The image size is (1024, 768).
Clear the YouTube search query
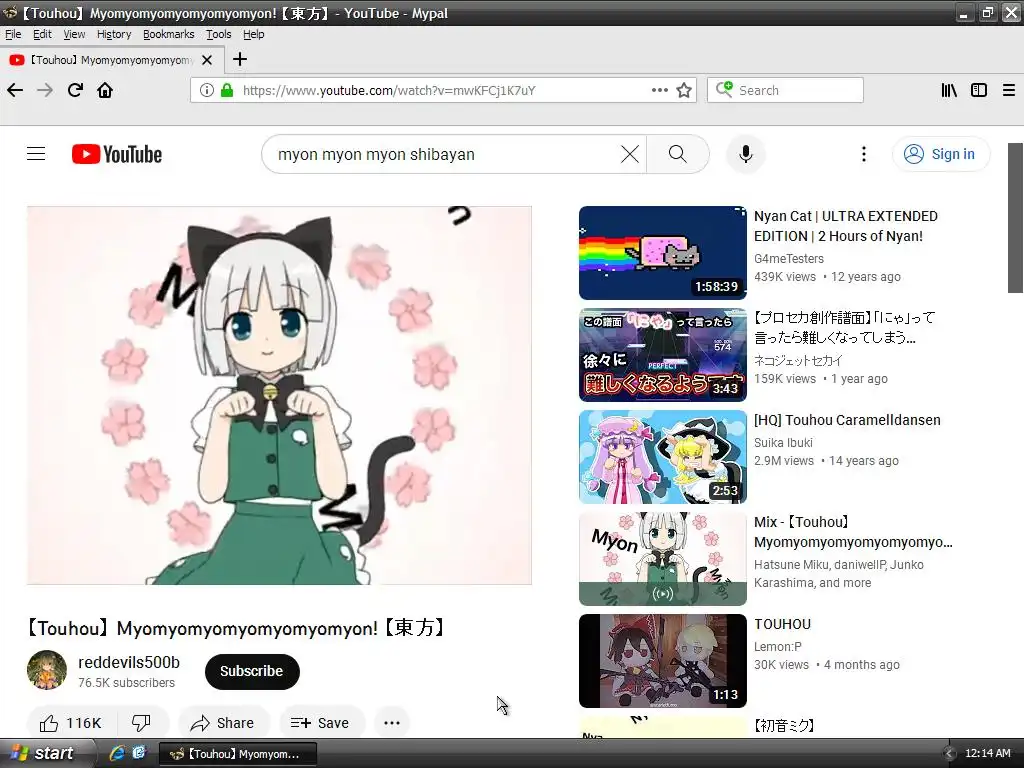click(x=630, y=154)
